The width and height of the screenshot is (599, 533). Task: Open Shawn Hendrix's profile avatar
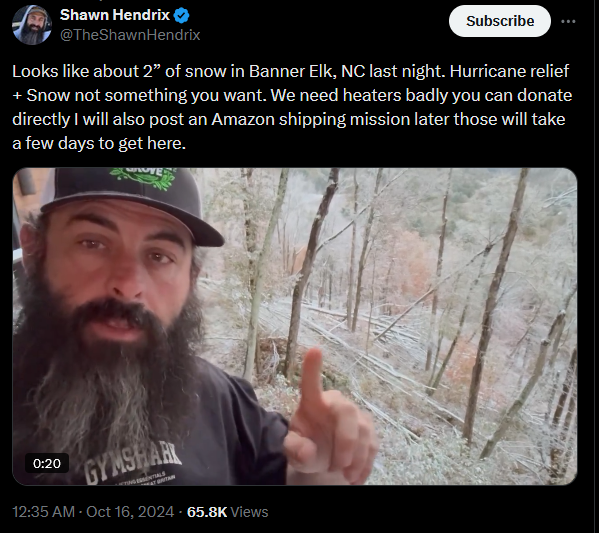click(32, 25)
